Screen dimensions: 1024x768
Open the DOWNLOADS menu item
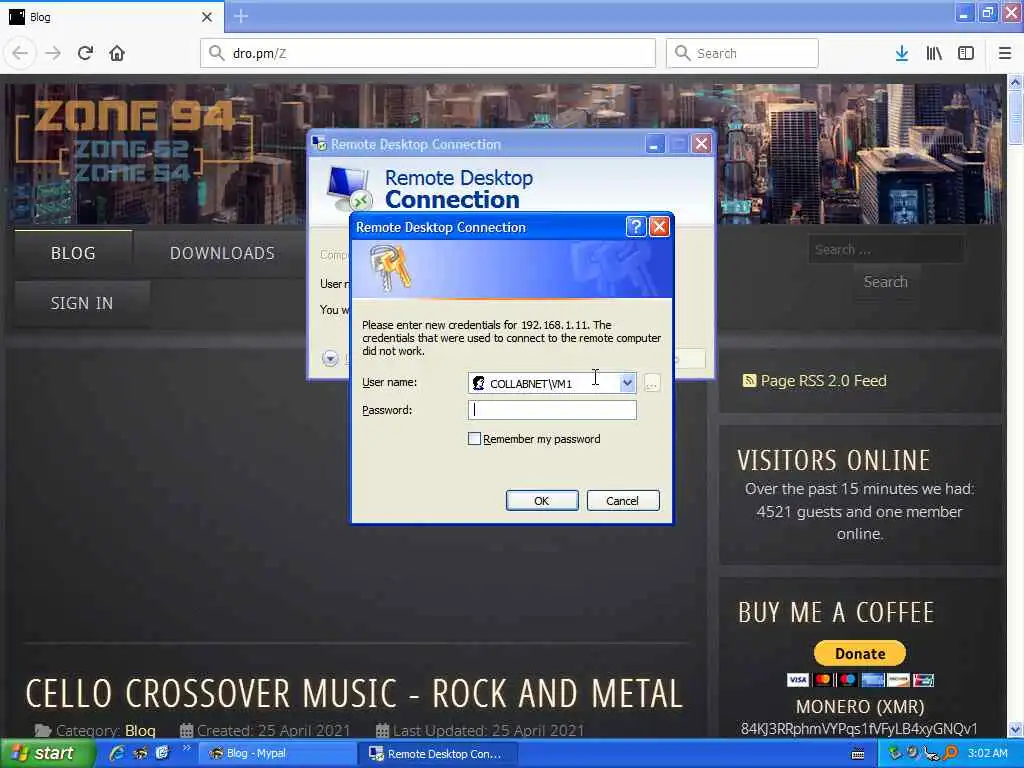point(222,253)
